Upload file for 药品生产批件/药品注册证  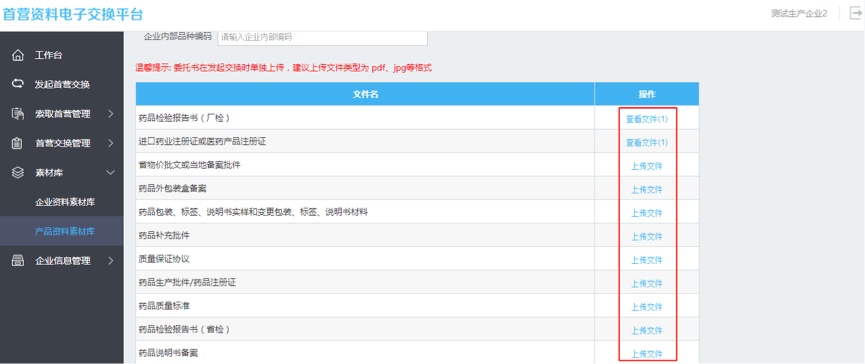(x=647, y=283)
